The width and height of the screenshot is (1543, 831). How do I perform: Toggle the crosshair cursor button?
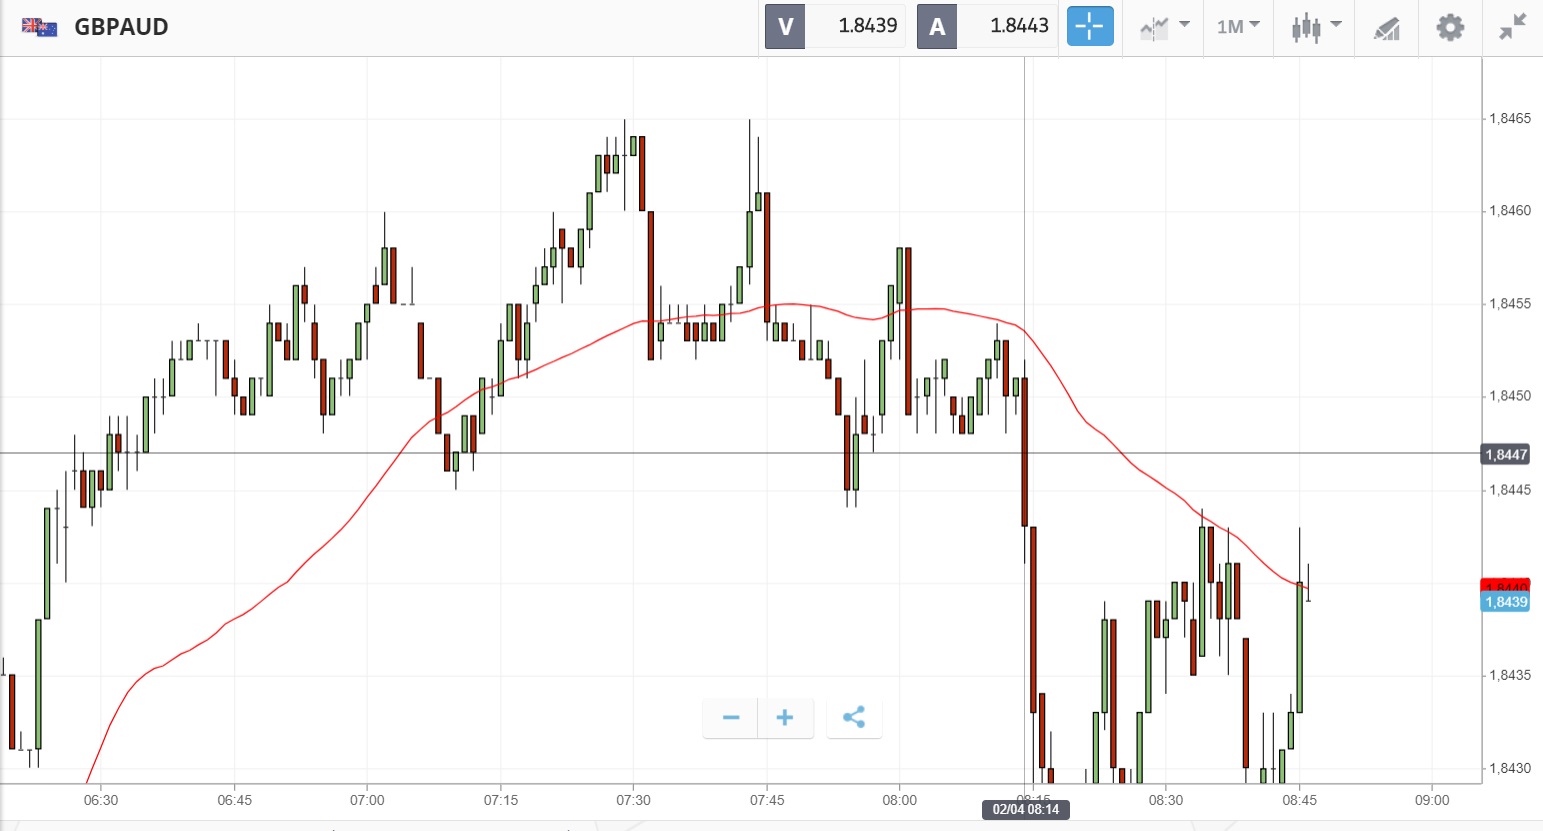1089,26
